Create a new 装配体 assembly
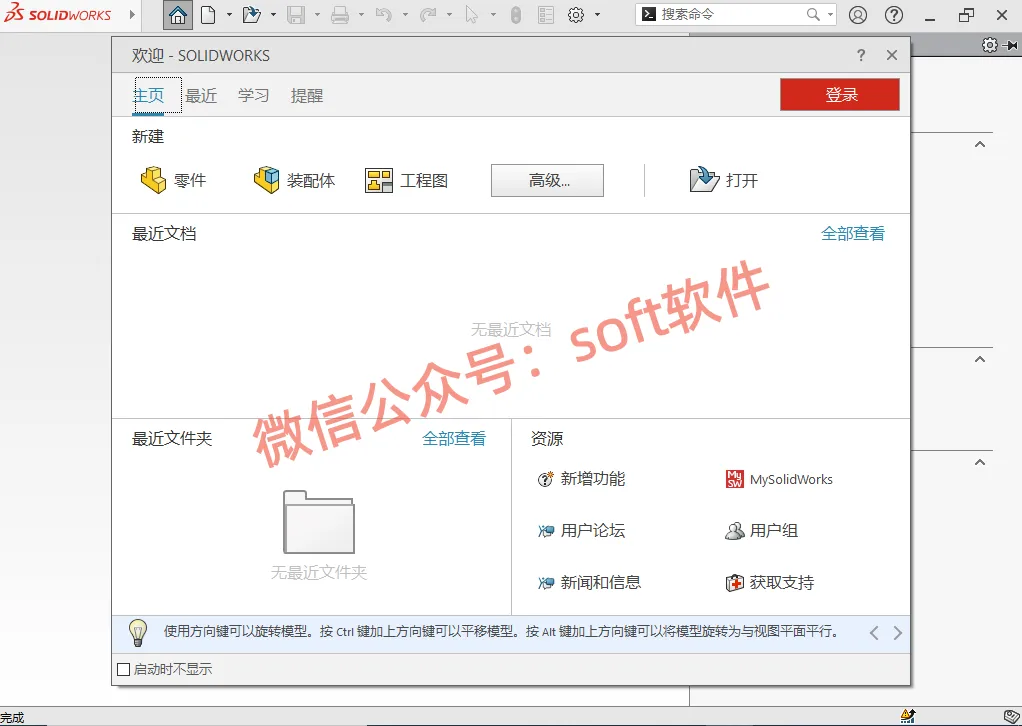Screen dimensions: 1022x726 294,181
